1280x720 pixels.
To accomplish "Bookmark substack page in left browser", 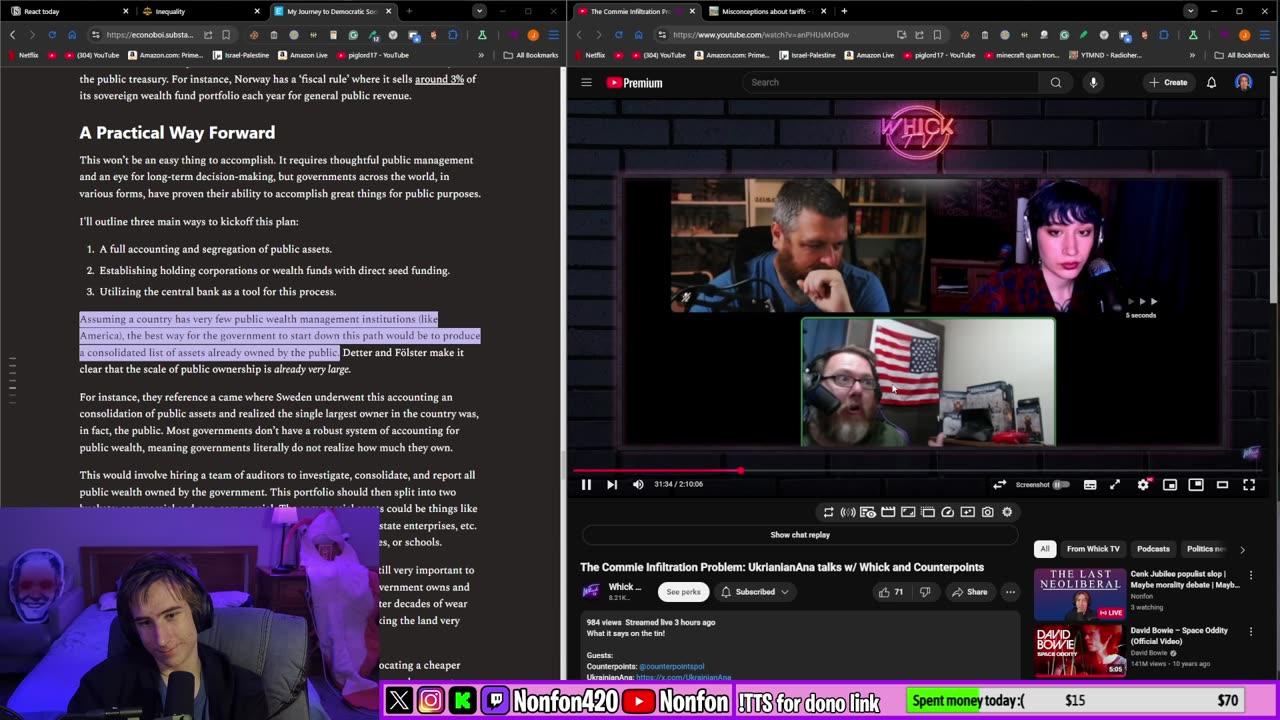I will click(226, 34).
